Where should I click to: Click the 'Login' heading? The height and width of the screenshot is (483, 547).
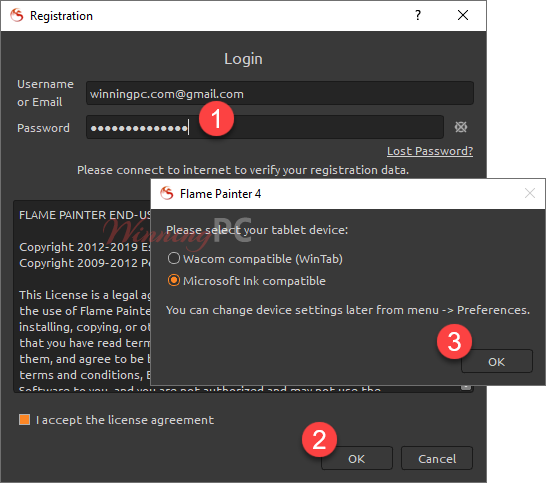(x=243, y=59)
